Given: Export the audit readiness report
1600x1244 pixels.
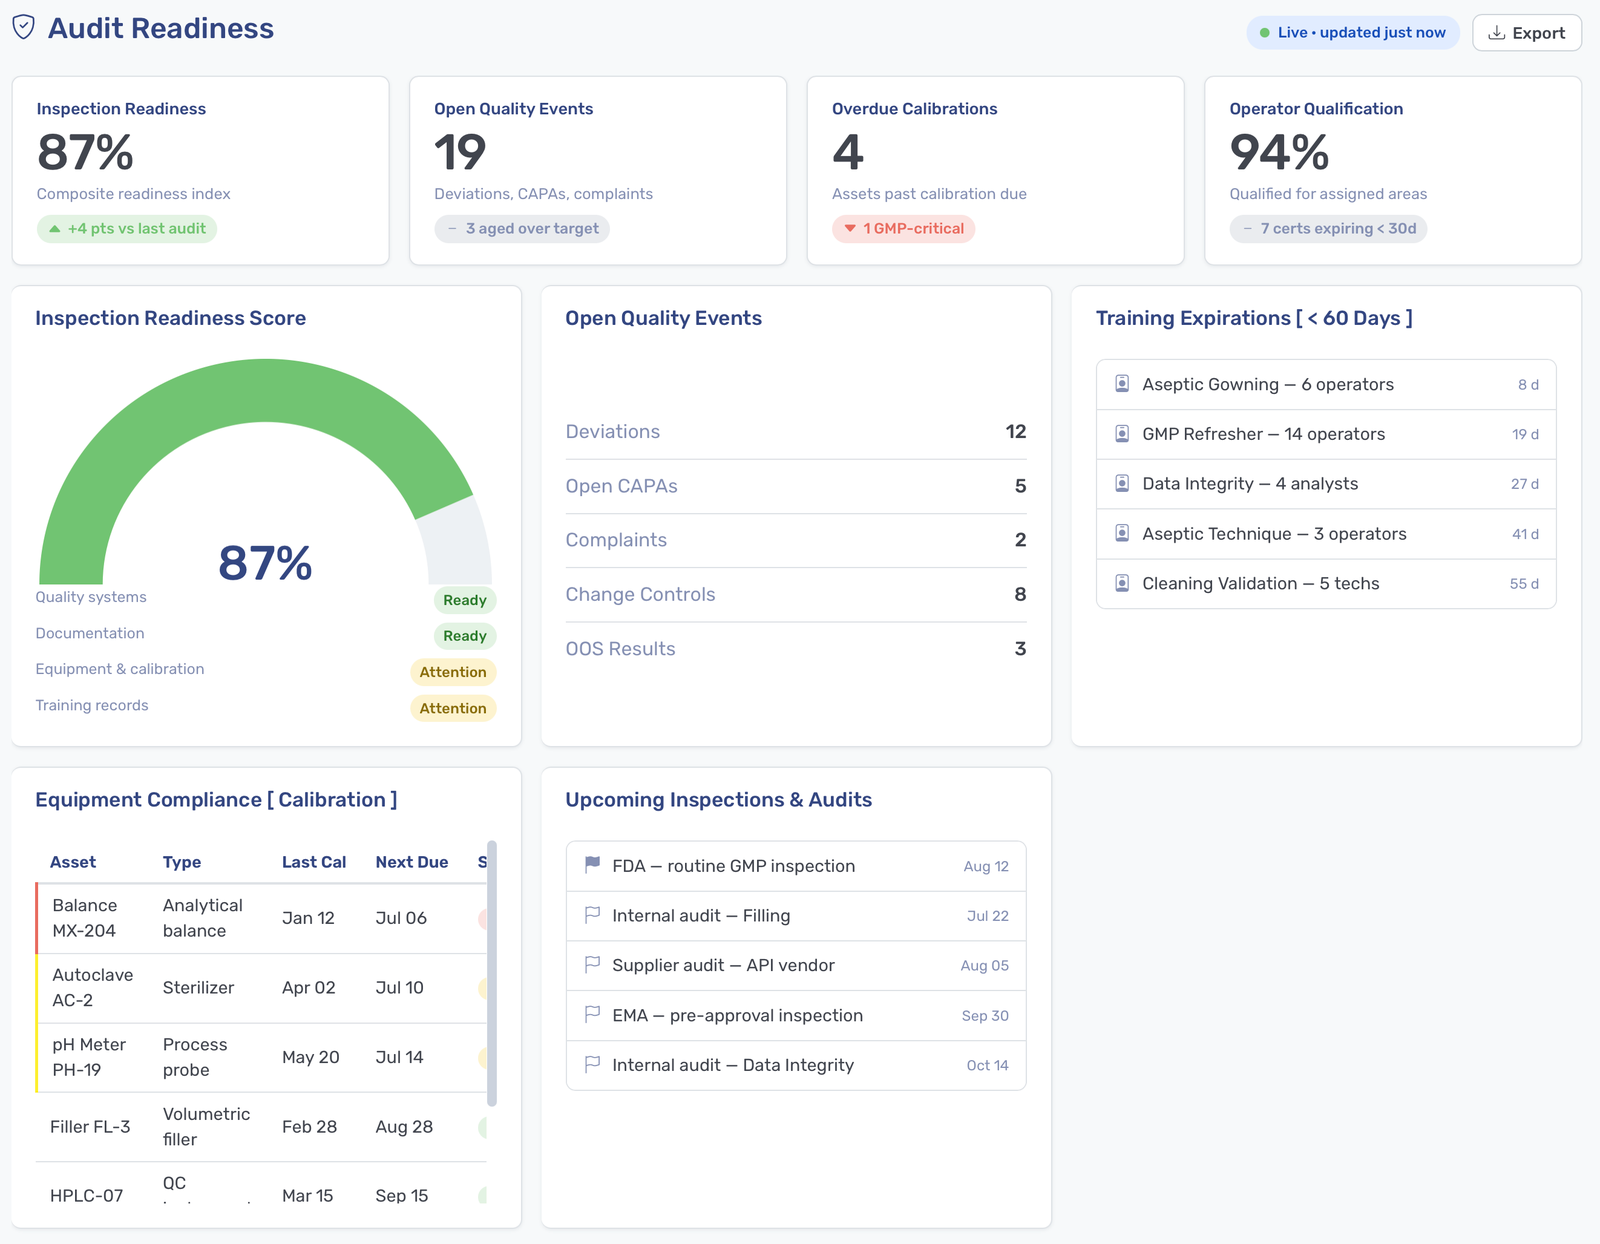Looking at the screenshot, I should click(1526, 33).
